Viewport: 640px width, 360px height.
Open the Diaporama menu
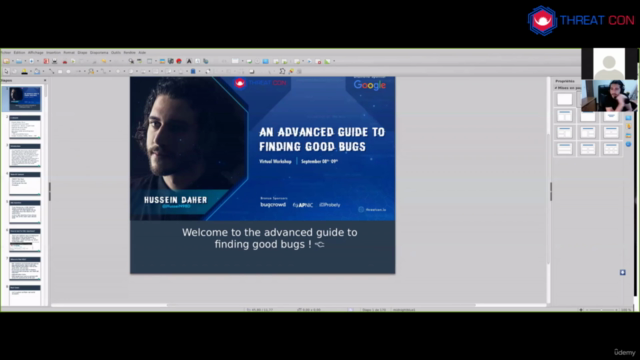pyautogui.click(x=99, y=53)
